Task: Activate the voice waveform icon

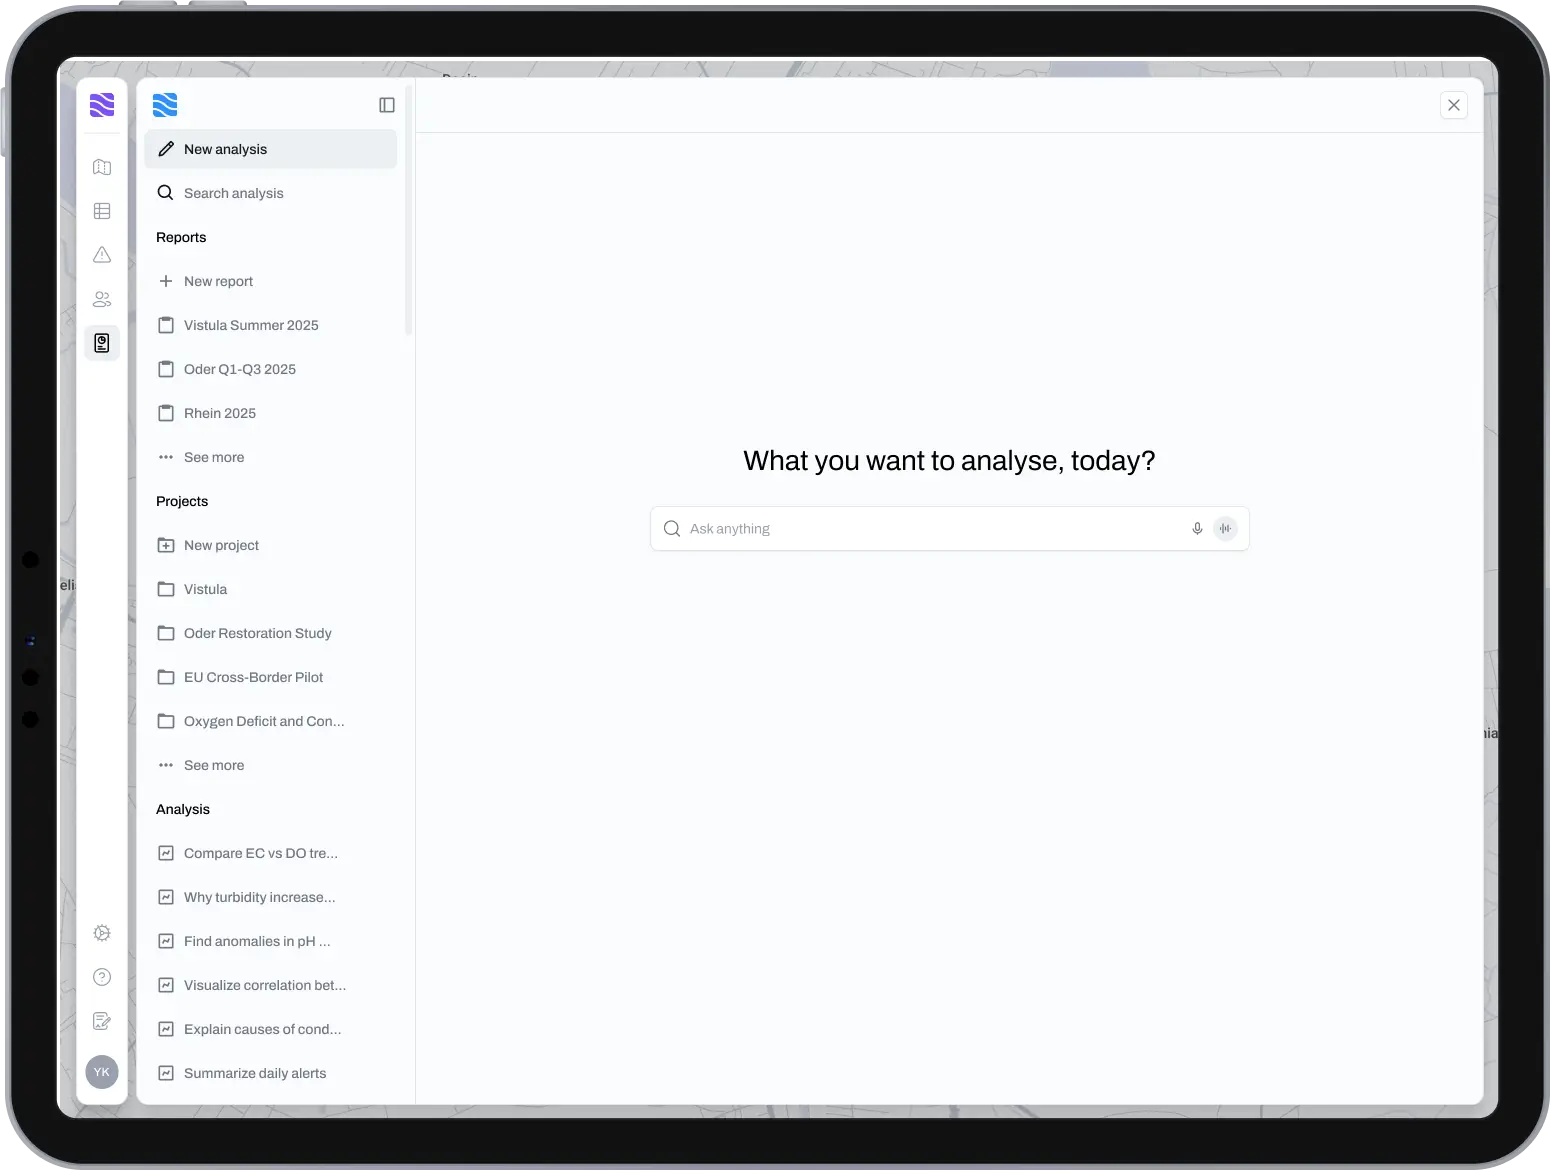Action: tap(1225, 529)
